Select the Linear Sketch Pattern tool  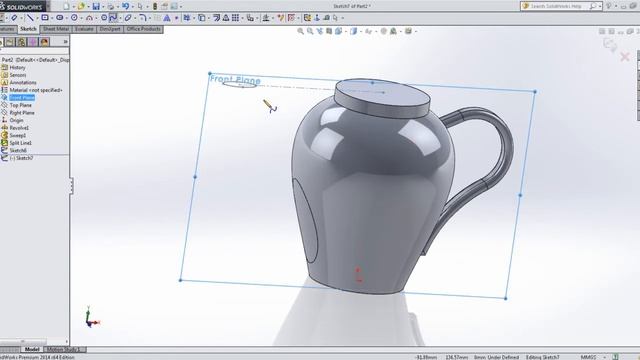pyautogui.click(x=236, y=18)
